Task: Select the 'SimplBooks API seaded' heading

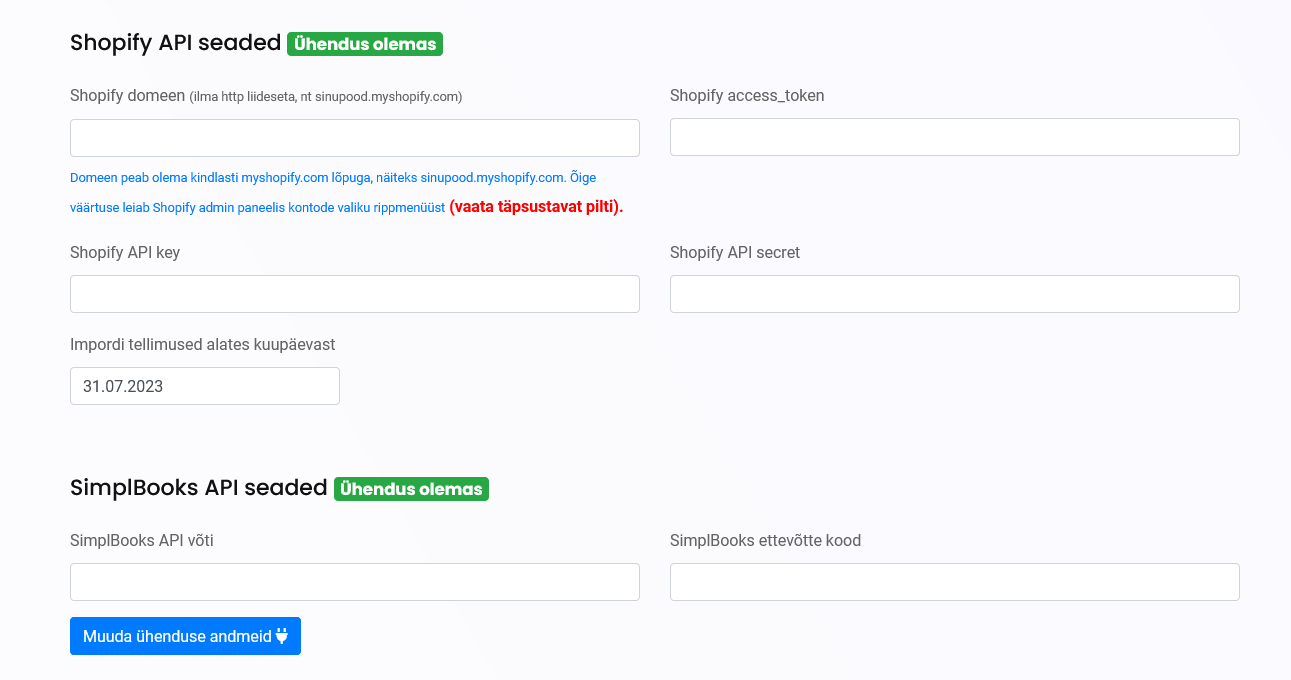Action: (198, 488)
